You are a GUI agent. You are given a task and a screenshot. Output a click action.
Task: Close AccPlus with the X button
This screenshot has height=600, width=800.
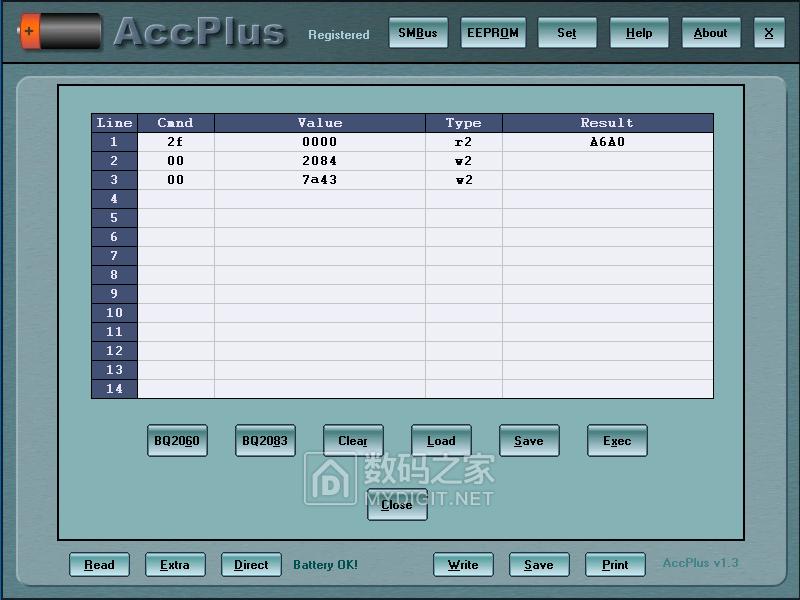tap(769, 33)
